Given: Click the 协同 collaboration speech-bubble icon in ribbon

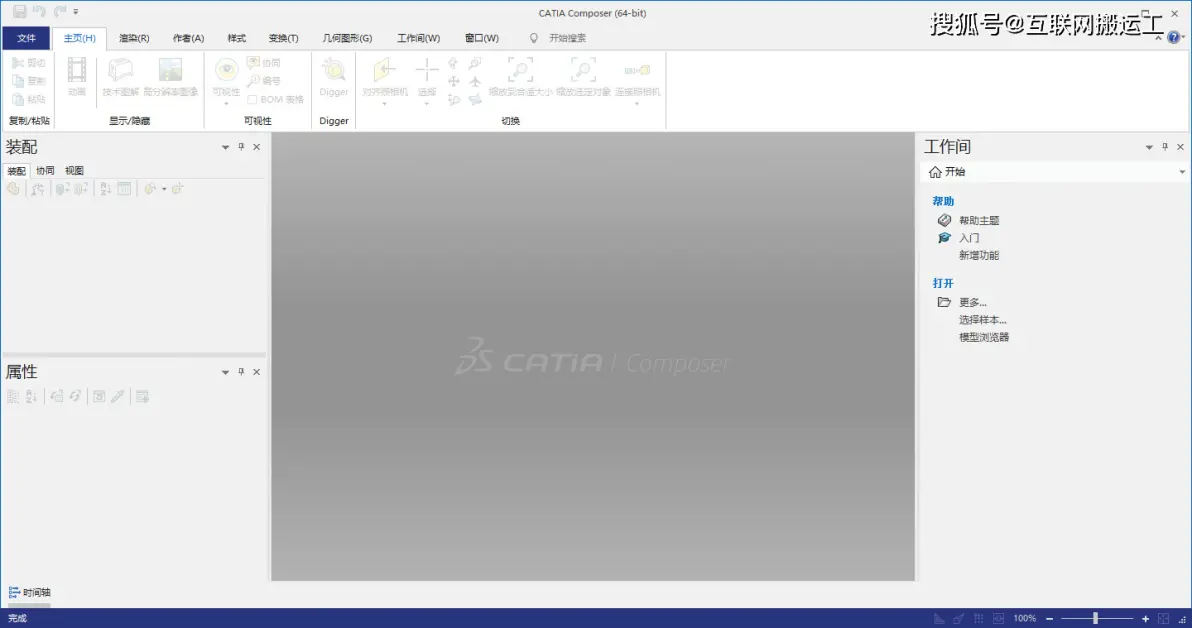Looking at the screenshot, I should (253, 62).
